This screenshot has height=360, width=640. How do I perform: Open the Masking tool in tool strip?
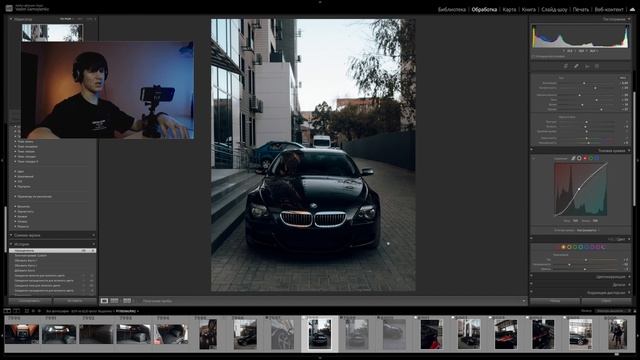coord(597,66)
